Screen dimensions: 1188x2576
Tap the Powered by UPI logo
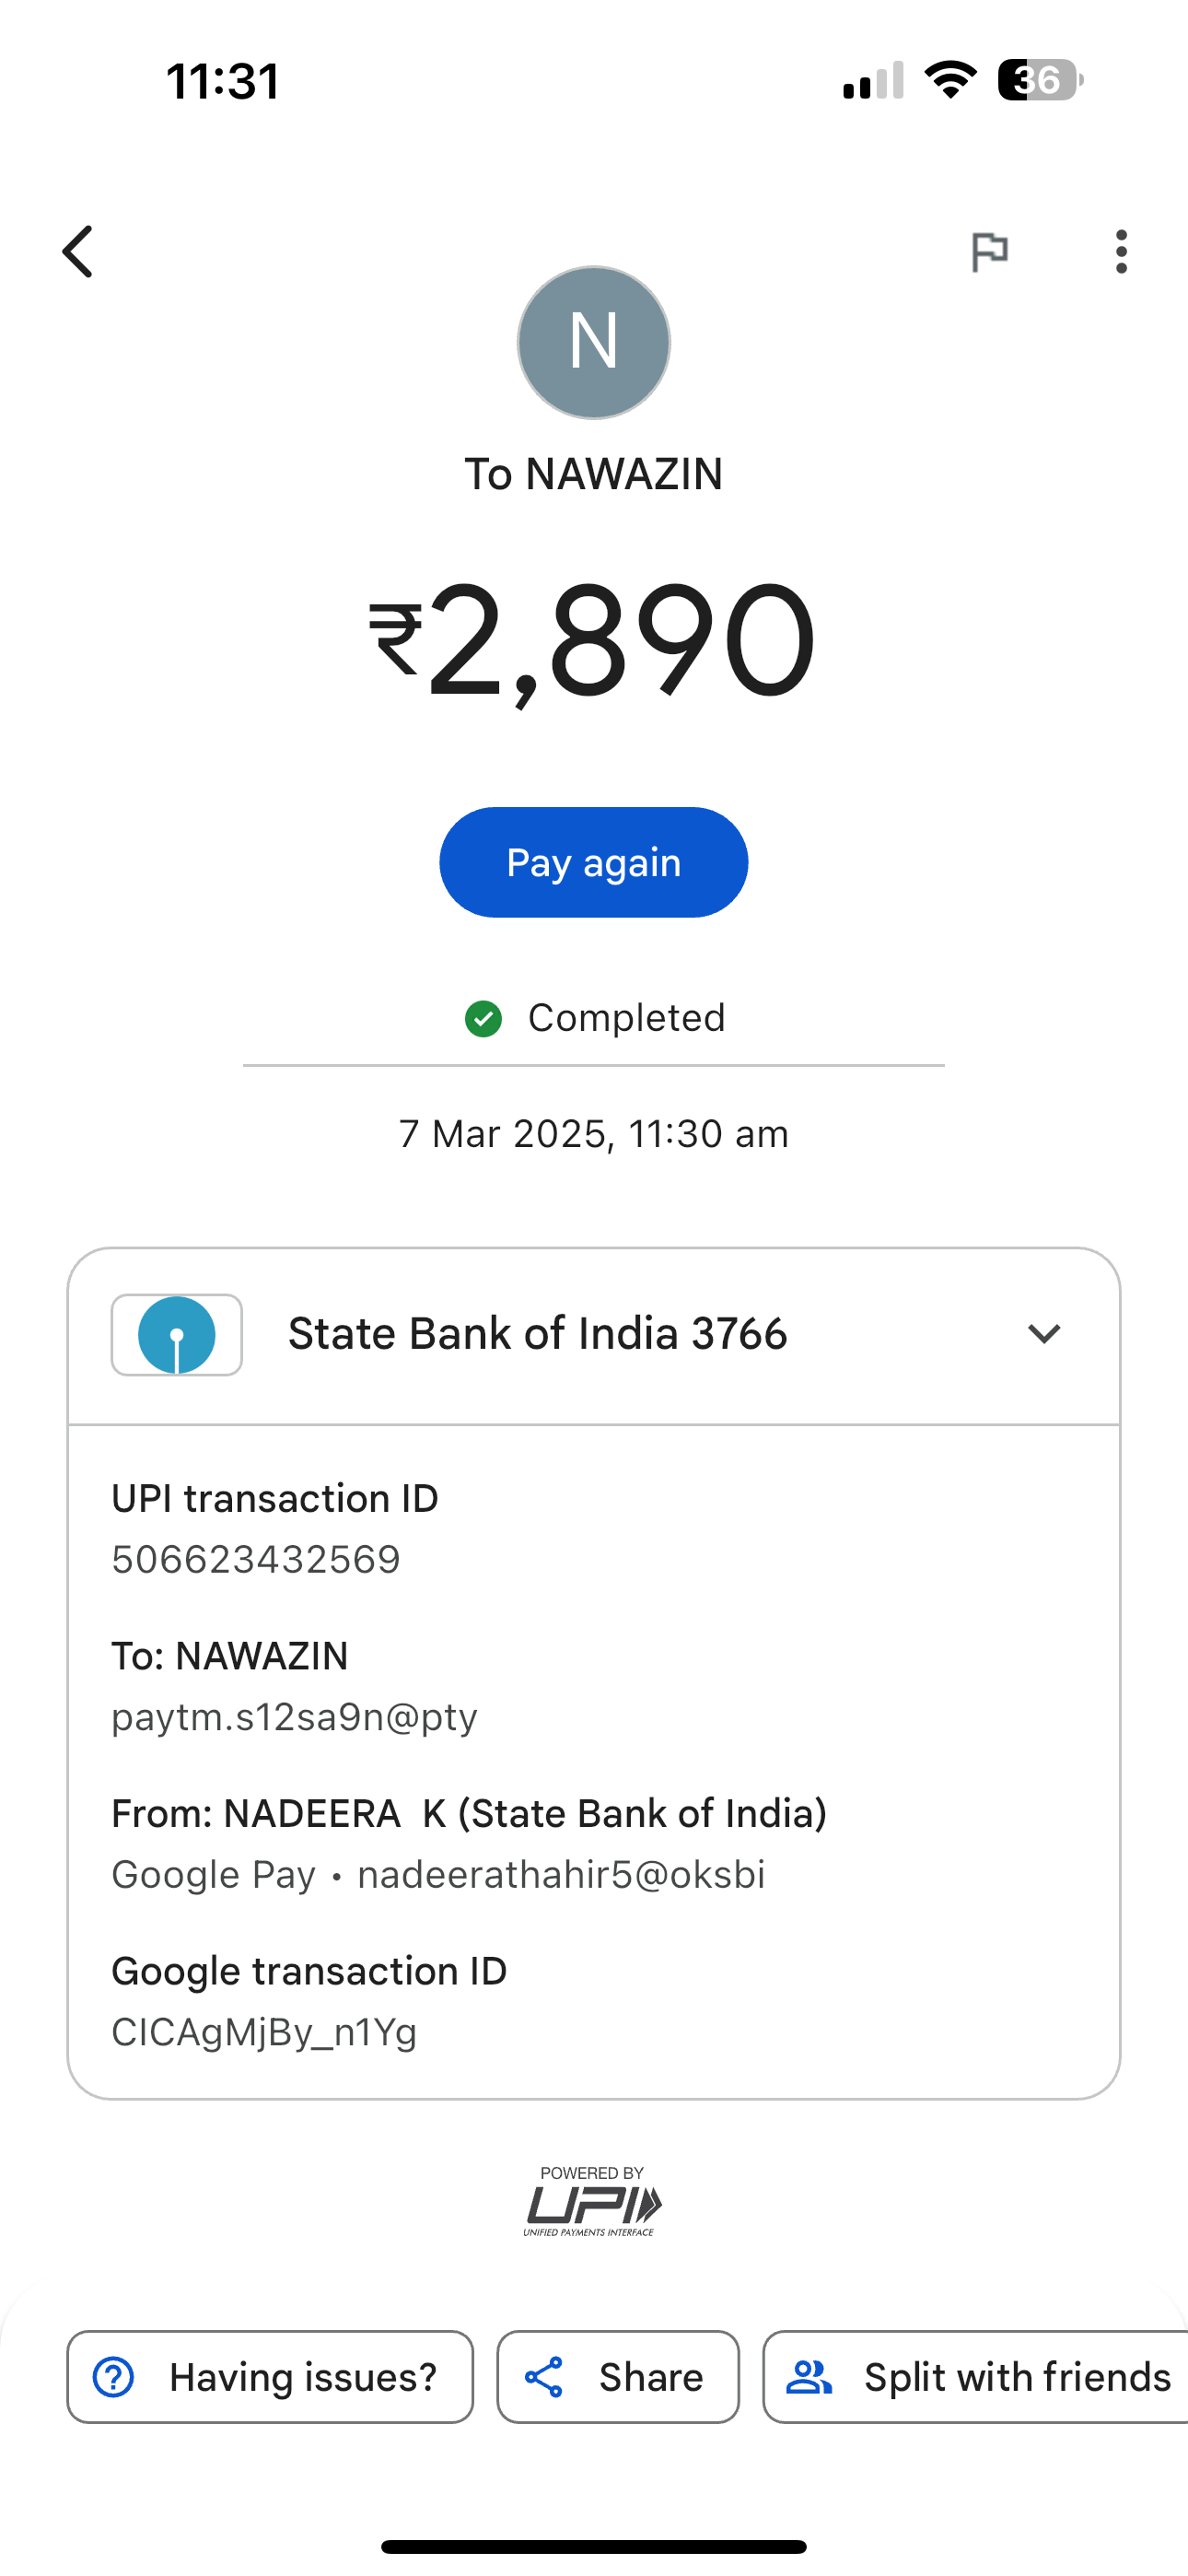click(593, 2200)
